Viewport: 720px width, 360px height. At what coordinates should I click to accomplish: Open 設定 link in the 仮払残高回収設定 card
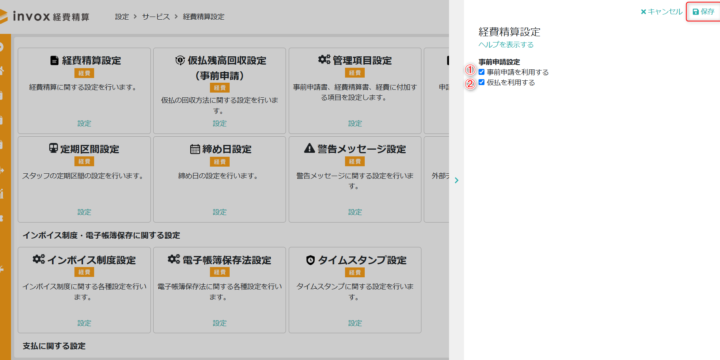click(x=219, y=124)
